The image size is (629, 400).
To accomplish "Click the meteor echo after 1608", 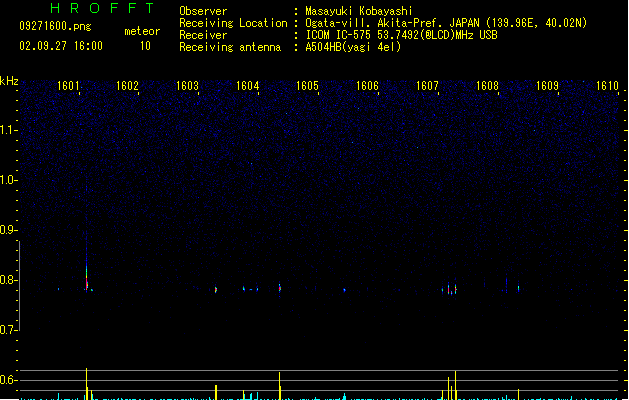I will (x=518, y=288).
